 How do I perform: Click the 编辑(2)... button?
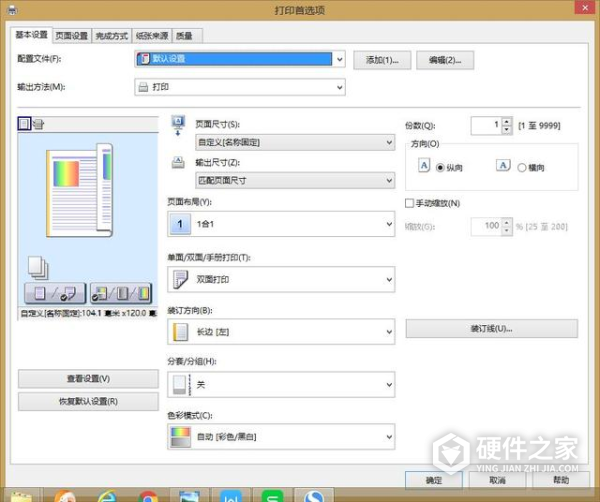445,60
